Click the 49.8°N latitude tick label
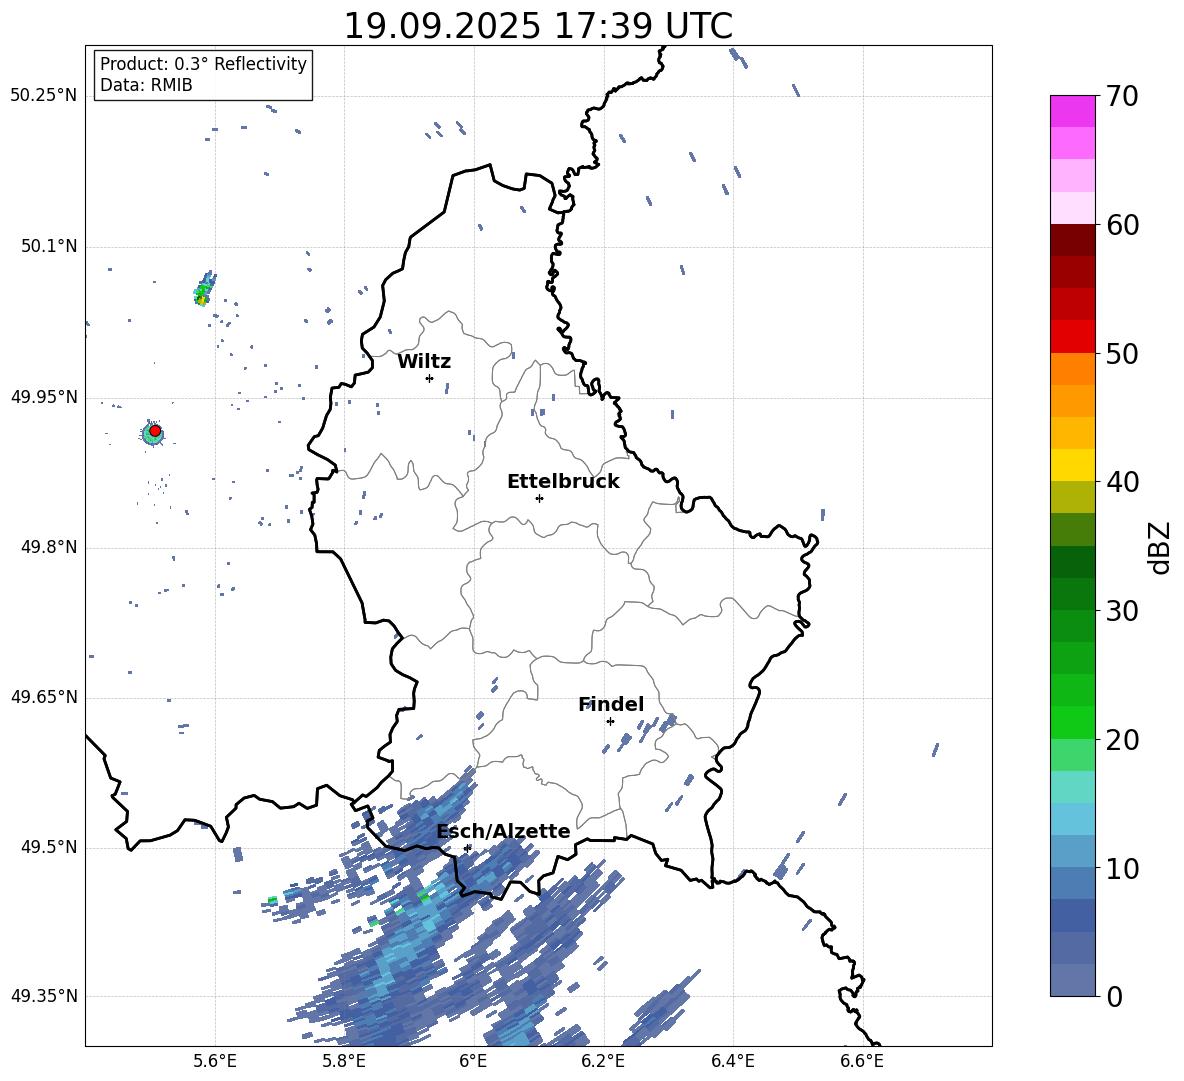Viewport: 1184px width, 1081px height. click(x=50, y=547)
